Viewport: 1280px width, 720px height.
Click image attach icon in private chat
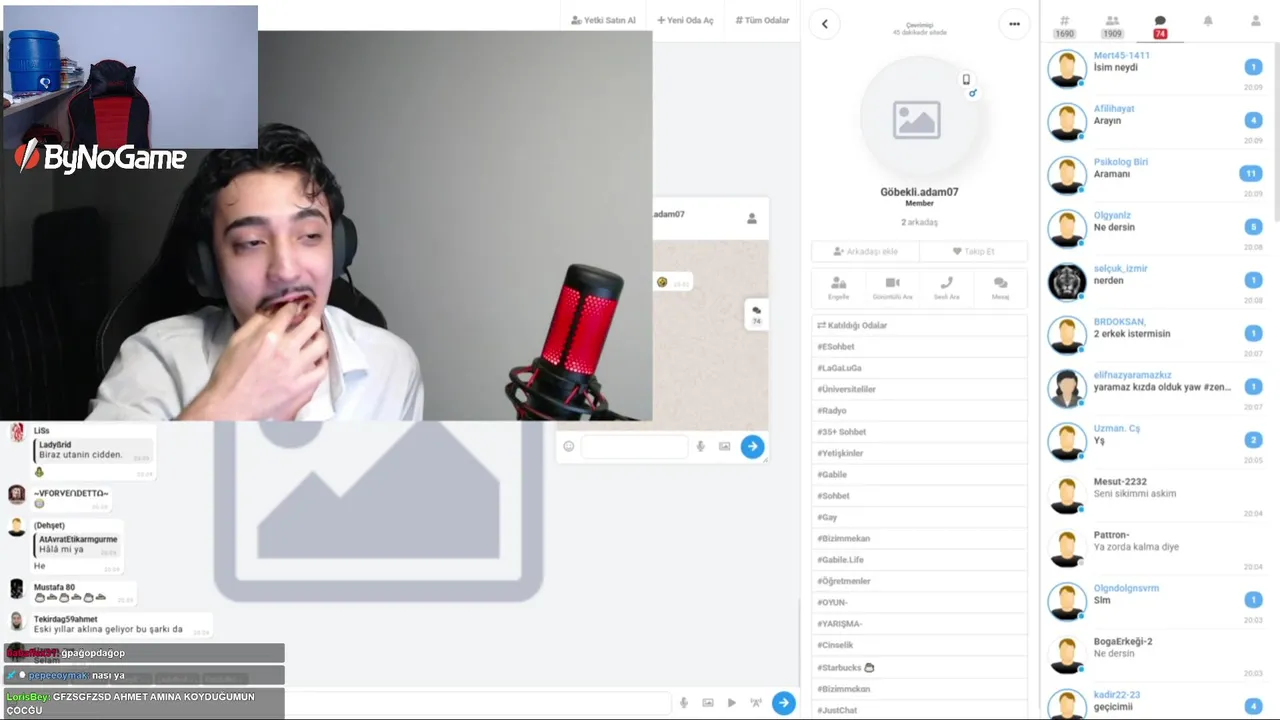[x=724, y=446]
